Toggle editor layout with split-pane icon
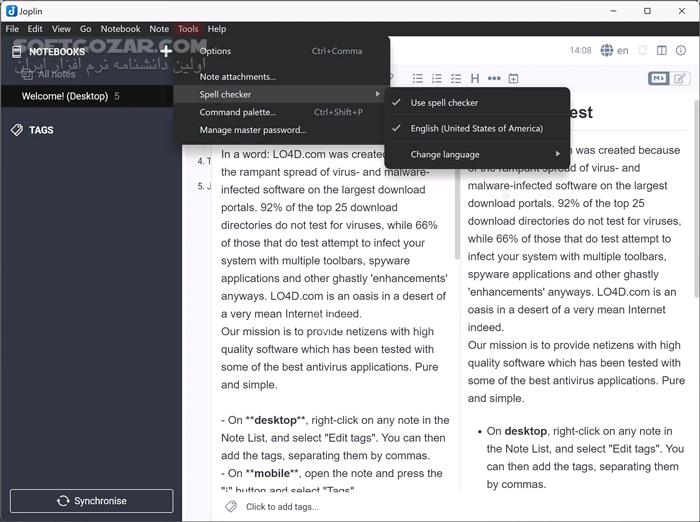Viewport: 700px width, 522px height. click(x=662, y=50)
